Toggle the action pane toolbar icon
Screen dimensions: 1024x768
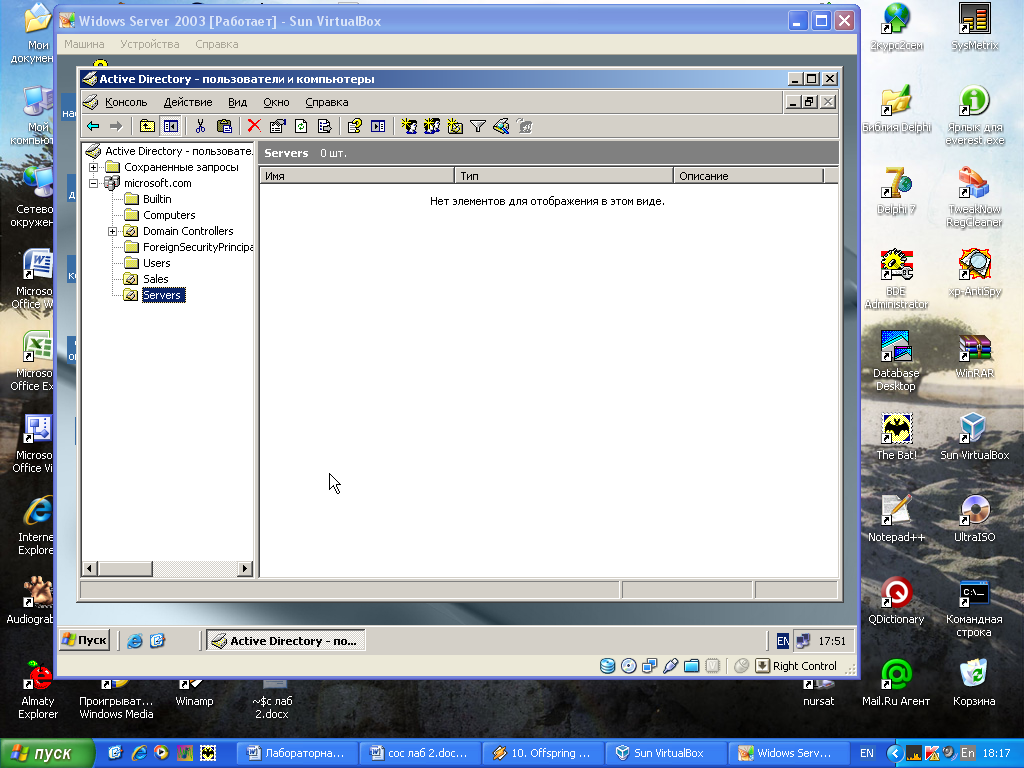[x=378, y=126]
